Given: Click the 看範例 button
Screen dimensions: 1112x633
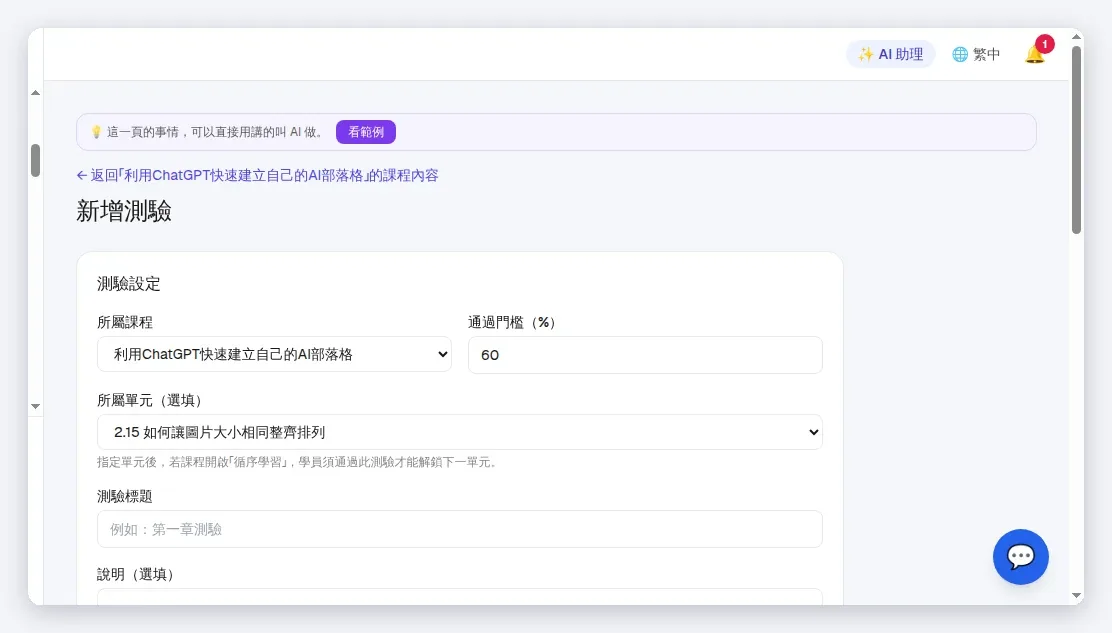Looking at the screenshot, I should (366, 132).
